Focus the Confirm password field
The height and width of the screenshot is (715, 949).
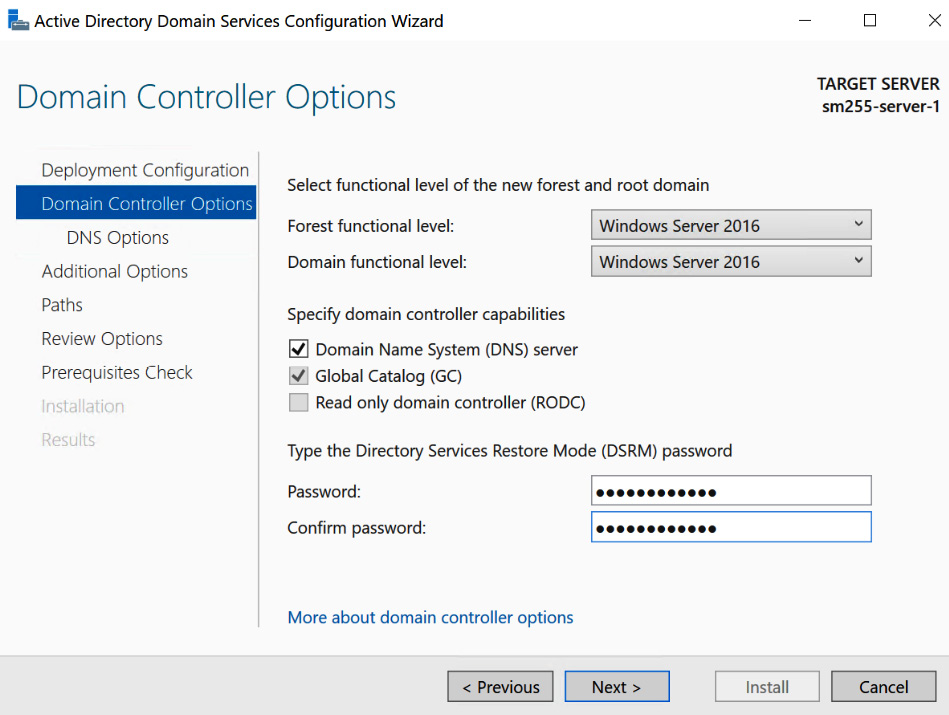(731, 527)
